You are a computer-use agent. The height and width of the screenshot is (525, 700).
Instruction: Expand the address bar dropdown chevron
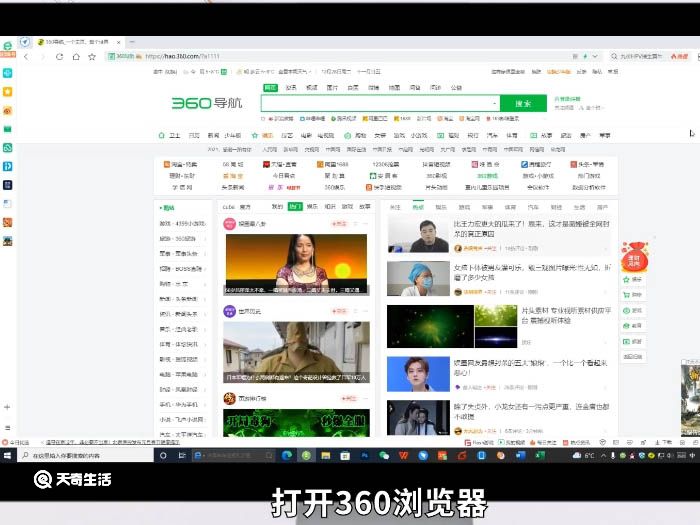click(595, 56)
